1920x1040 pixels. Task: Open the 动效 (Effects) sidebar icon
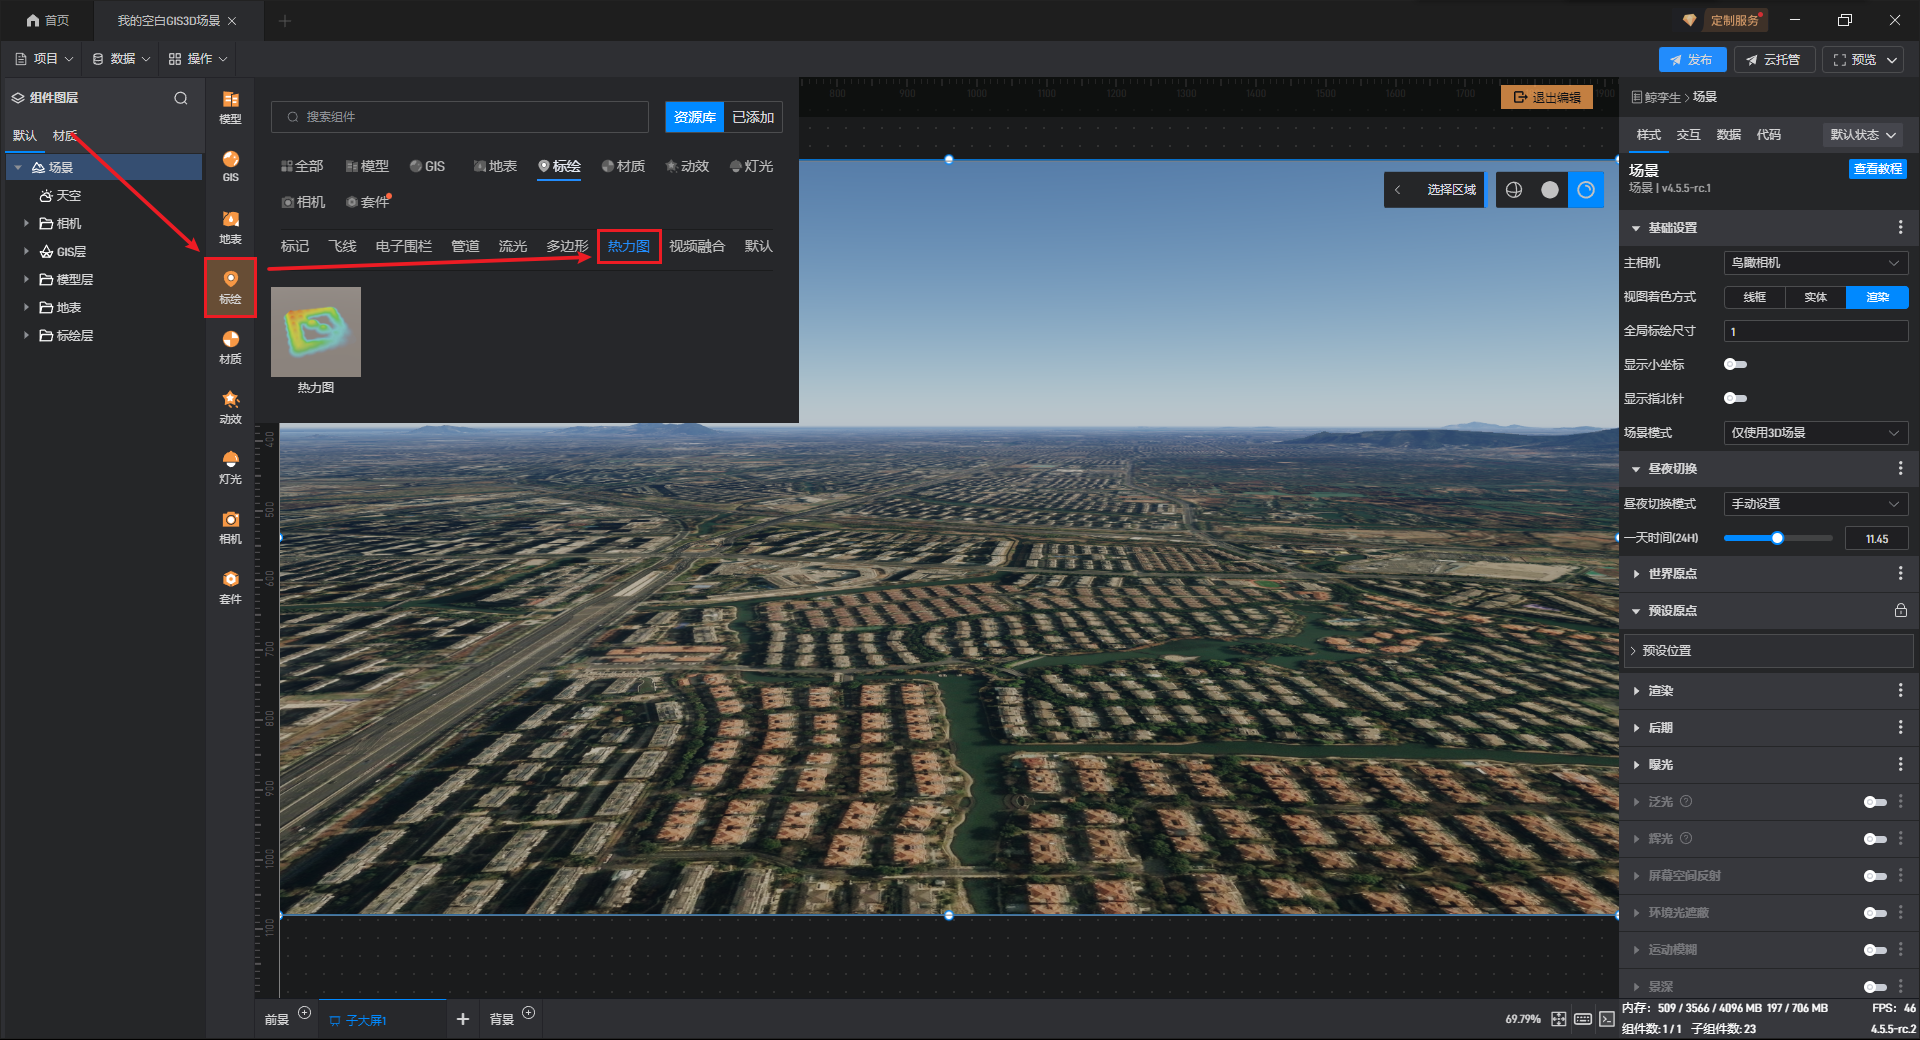[x=230, y=406]
